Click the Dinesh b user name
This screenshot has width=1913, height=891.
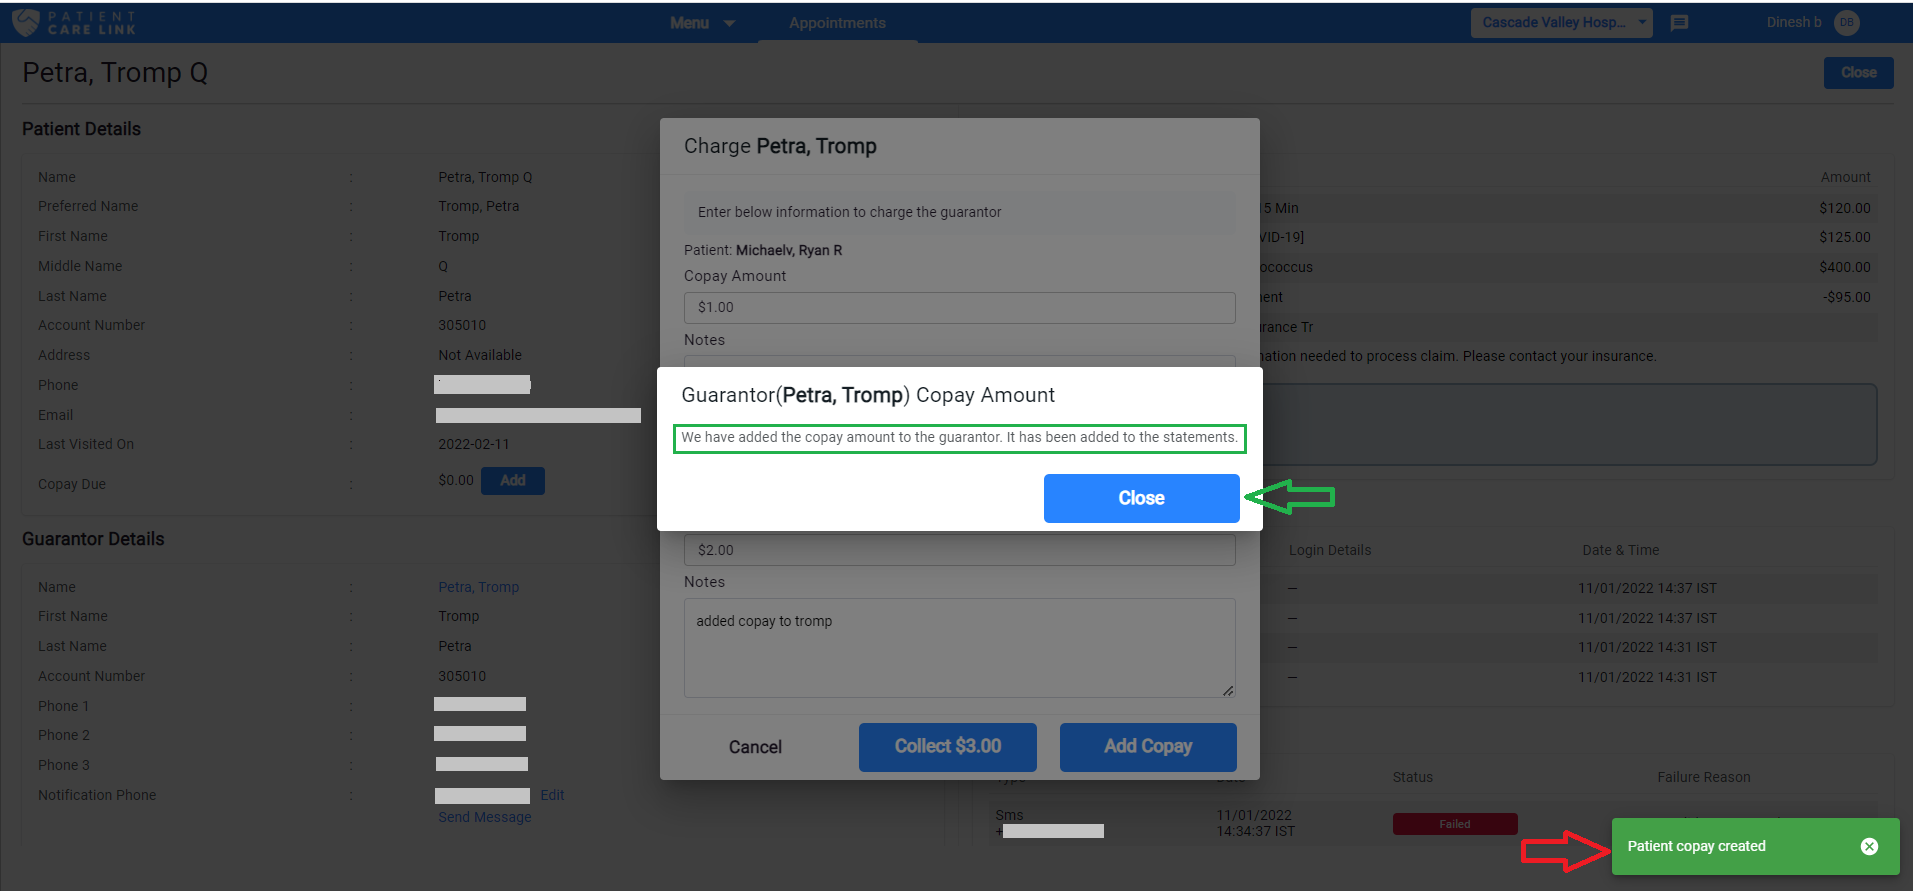(x=1794, y=22)
